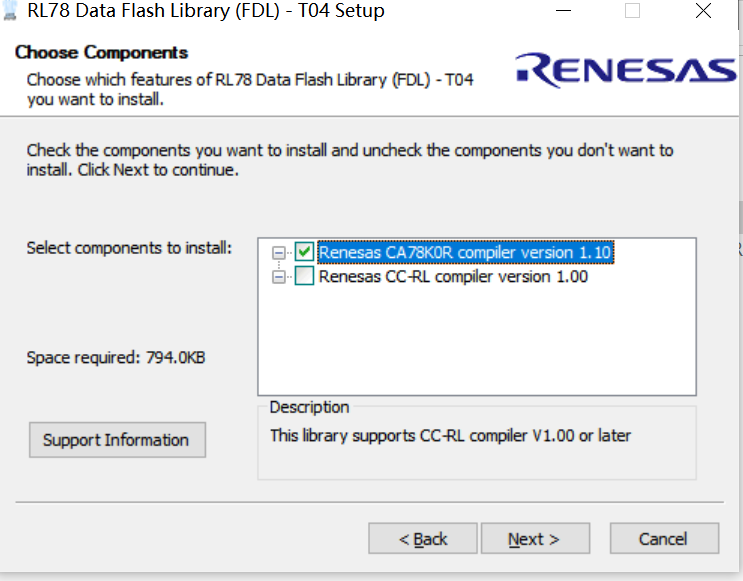The image size is (743, 581).
Task: Click the Description text box
Action: point(477,443)
